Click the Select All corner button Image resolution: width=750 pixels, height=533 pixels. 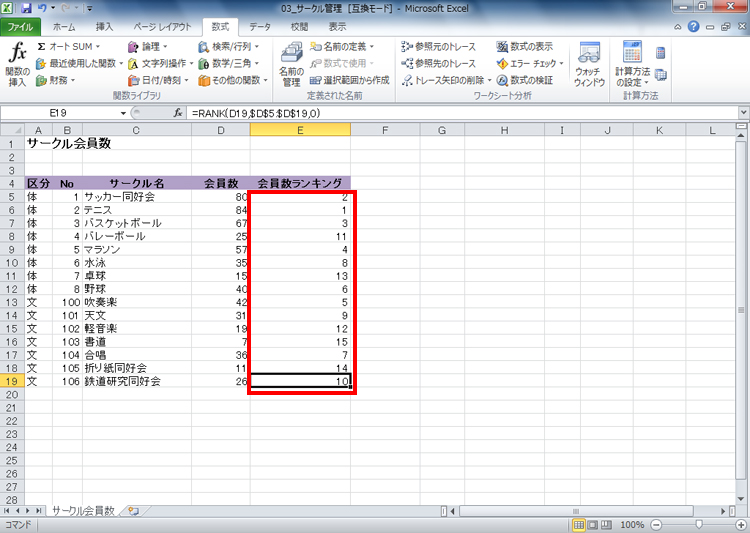click(x=12, y=130)
